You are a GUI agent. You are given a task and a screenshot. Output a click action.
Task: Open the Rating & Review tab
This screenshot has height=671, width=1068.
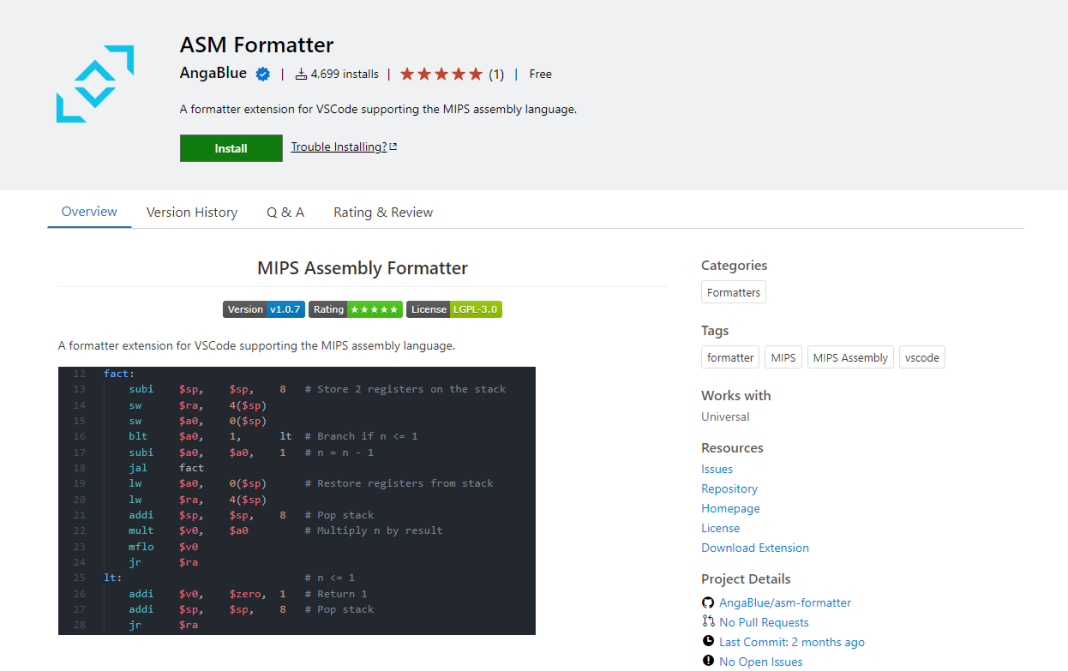point(383,212)
